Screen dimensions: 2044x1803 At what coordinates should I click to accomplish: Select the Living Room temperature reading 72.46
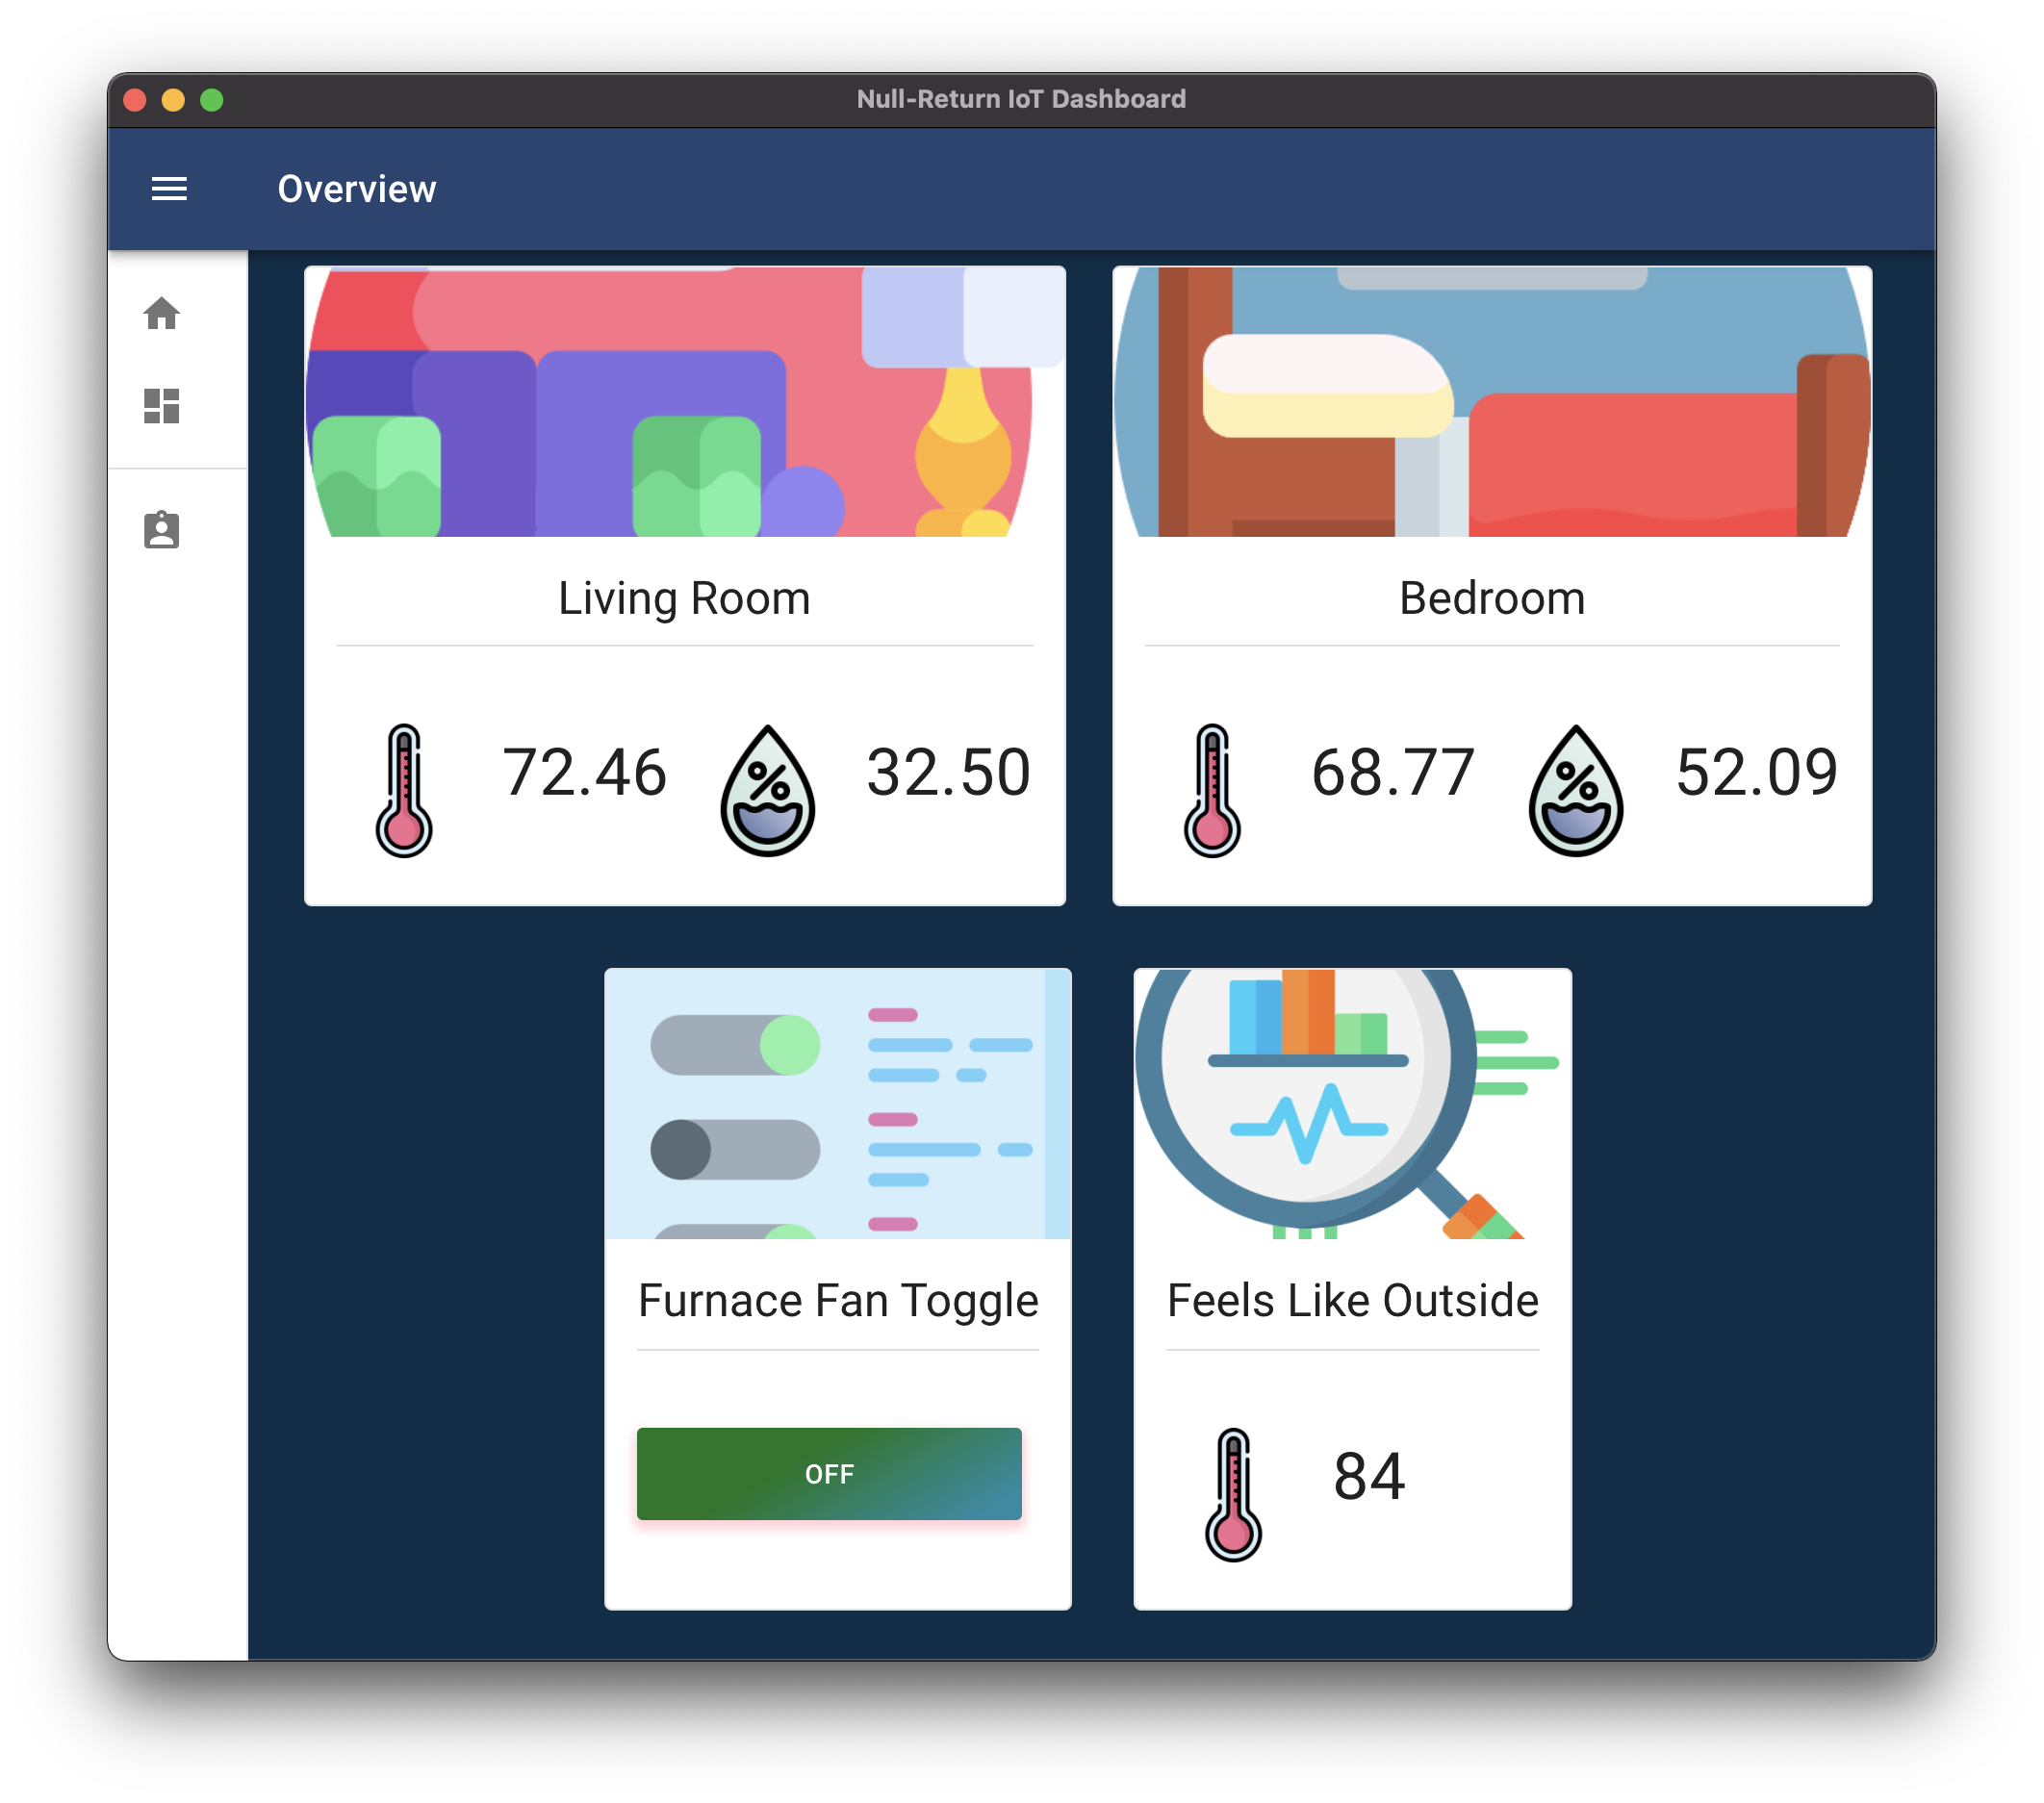(586, 770)
